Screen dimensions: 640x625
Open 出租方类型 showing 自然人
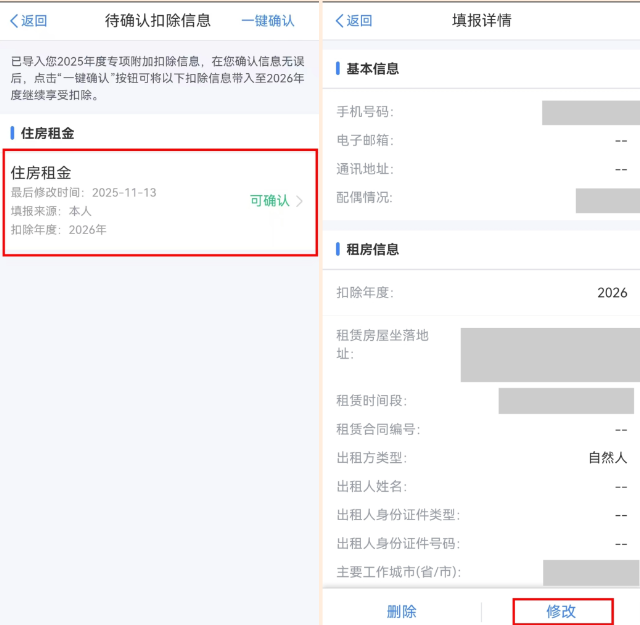(606, 458)
